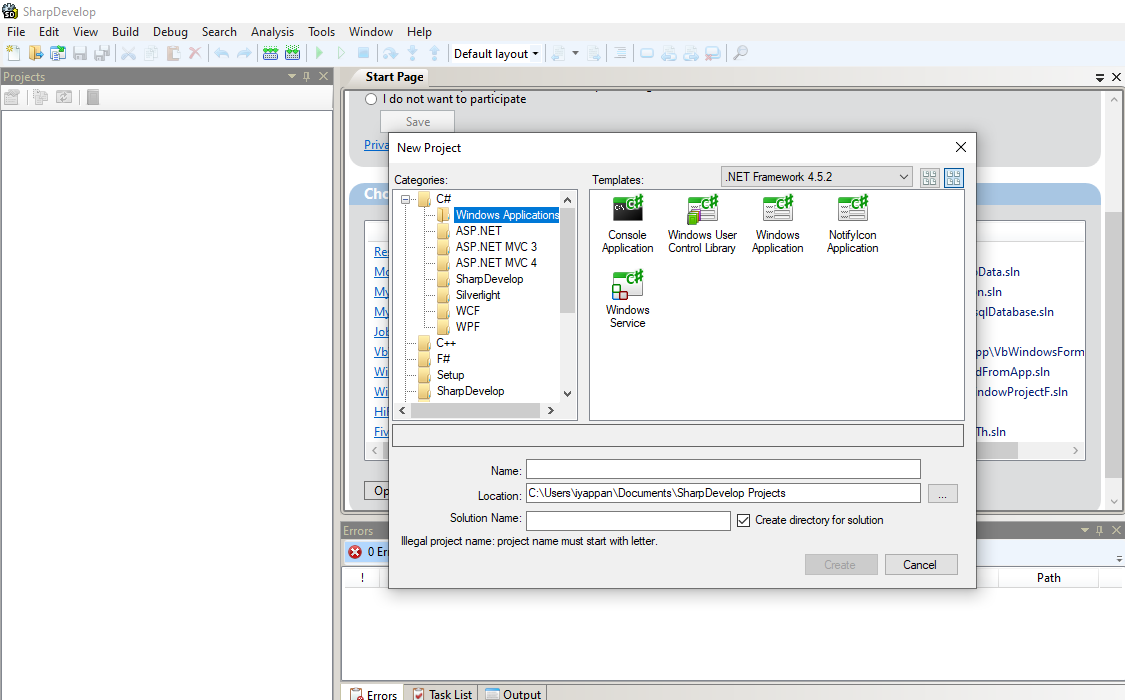The image size is (1125, 700).
Task: Click the Projects panel properties icon
Action: pos(11,98)
